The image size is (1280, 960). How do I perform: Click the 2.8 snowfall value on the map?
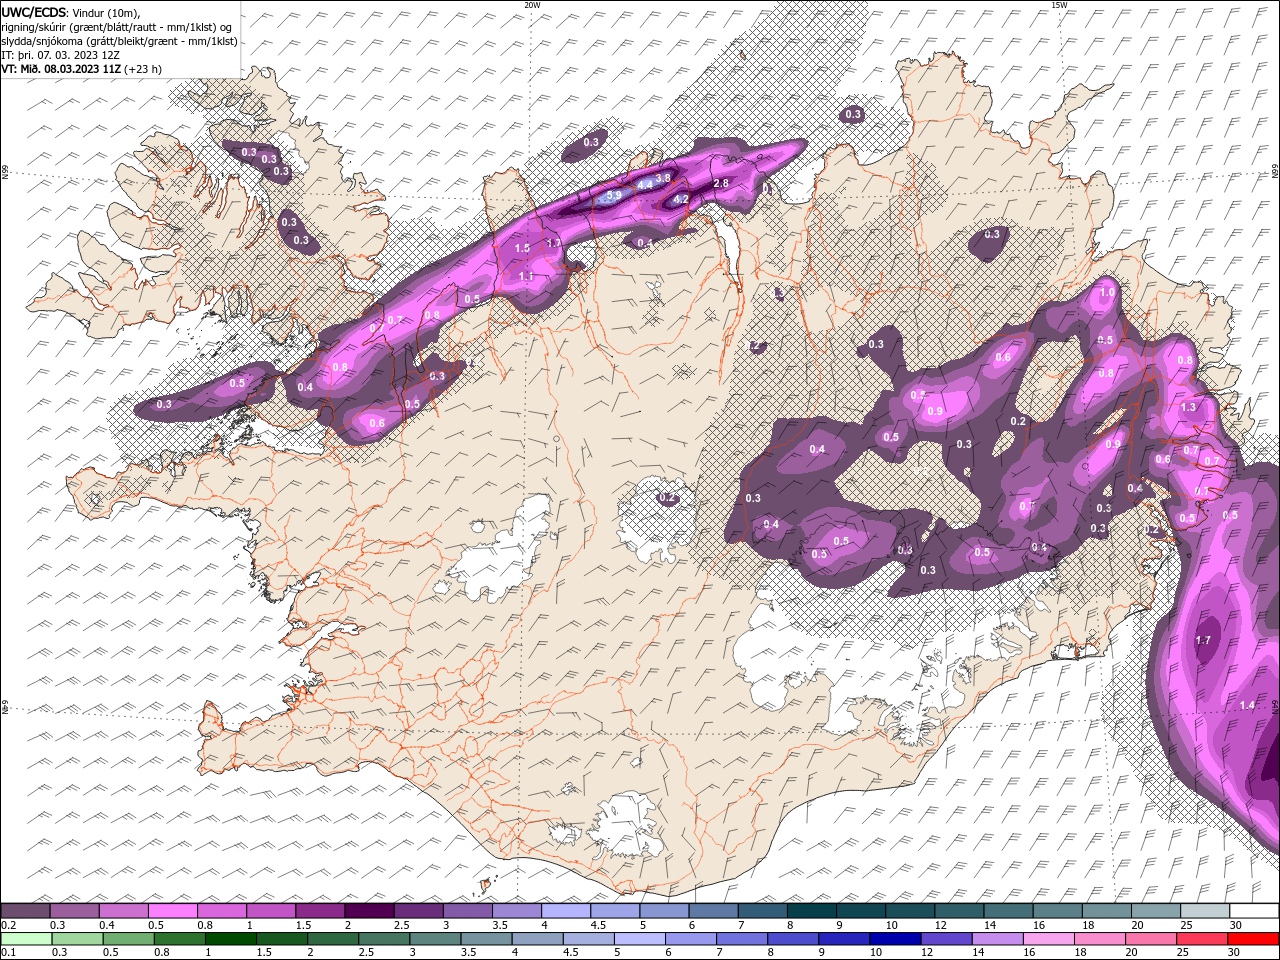(x=721, y=184)
